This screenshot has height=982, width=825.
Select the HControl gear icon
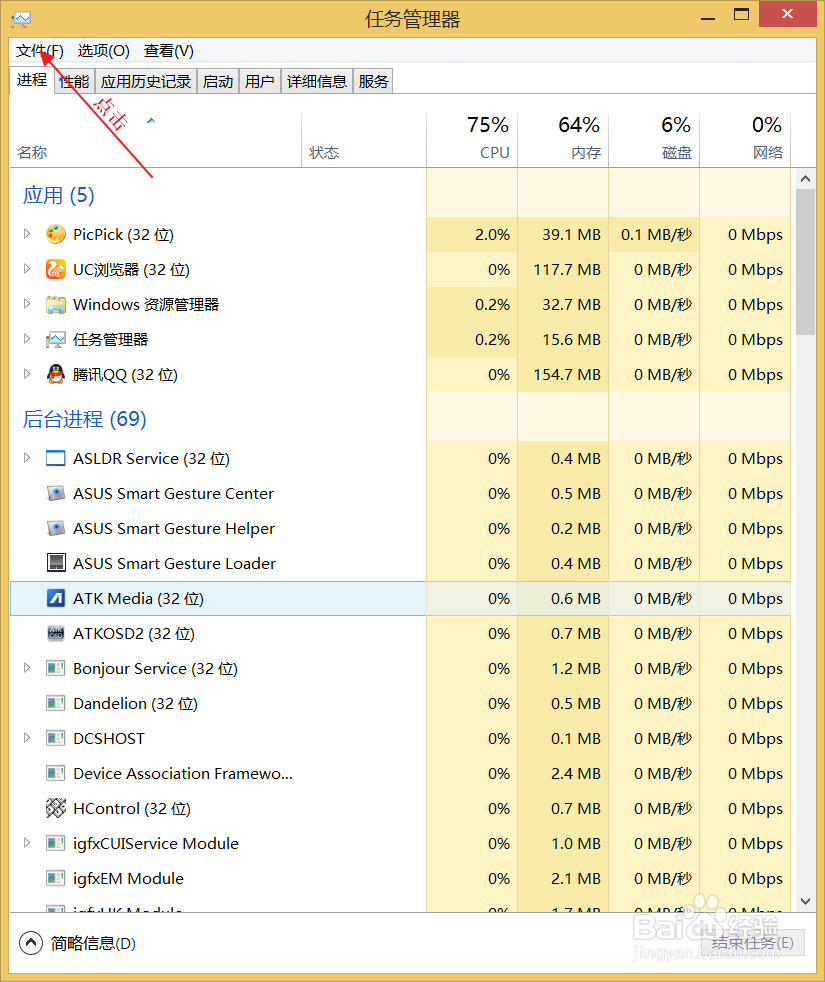coord(56,808)
